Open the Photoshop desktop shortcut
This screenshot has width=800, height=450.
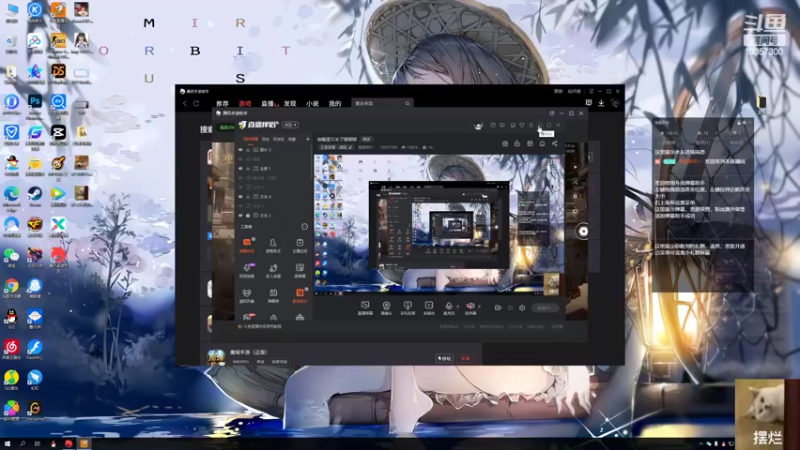tap(35, 105)
